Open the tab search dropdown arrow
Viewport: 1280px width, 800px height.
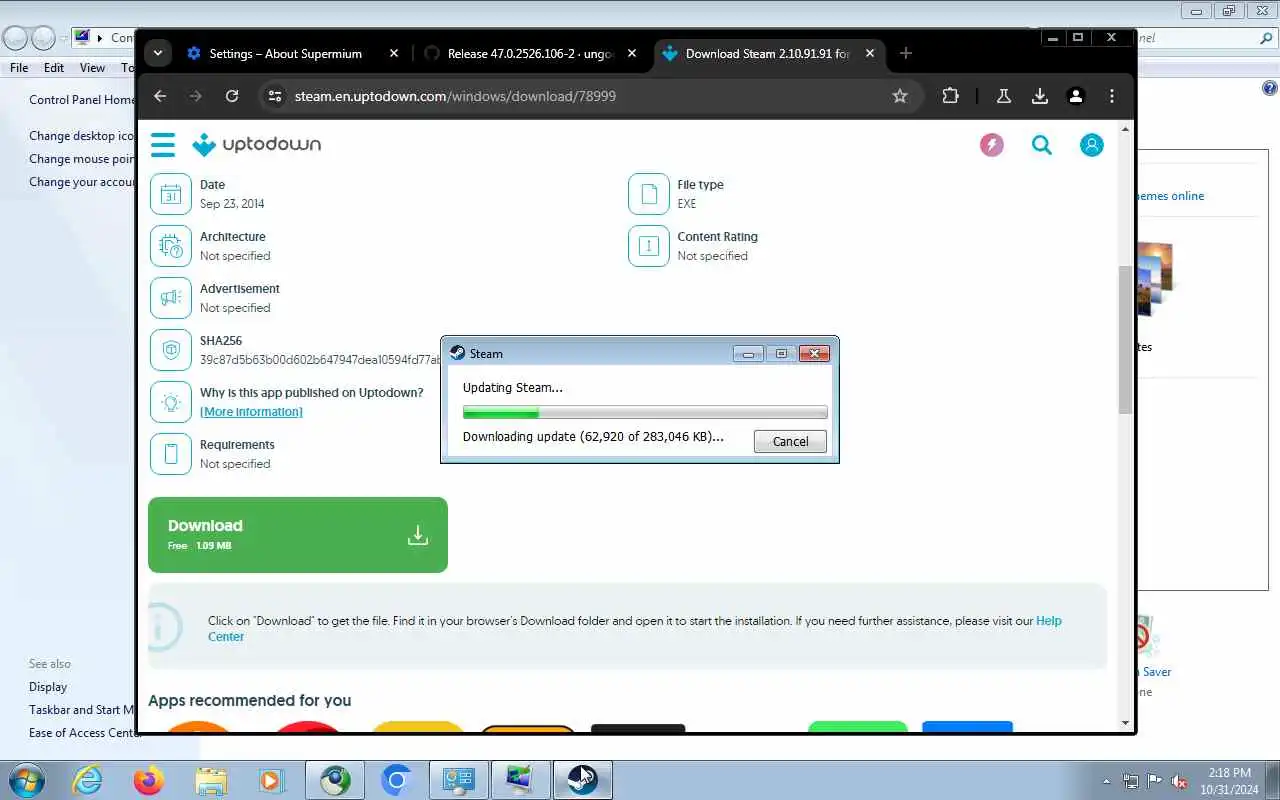coord(157,54)
